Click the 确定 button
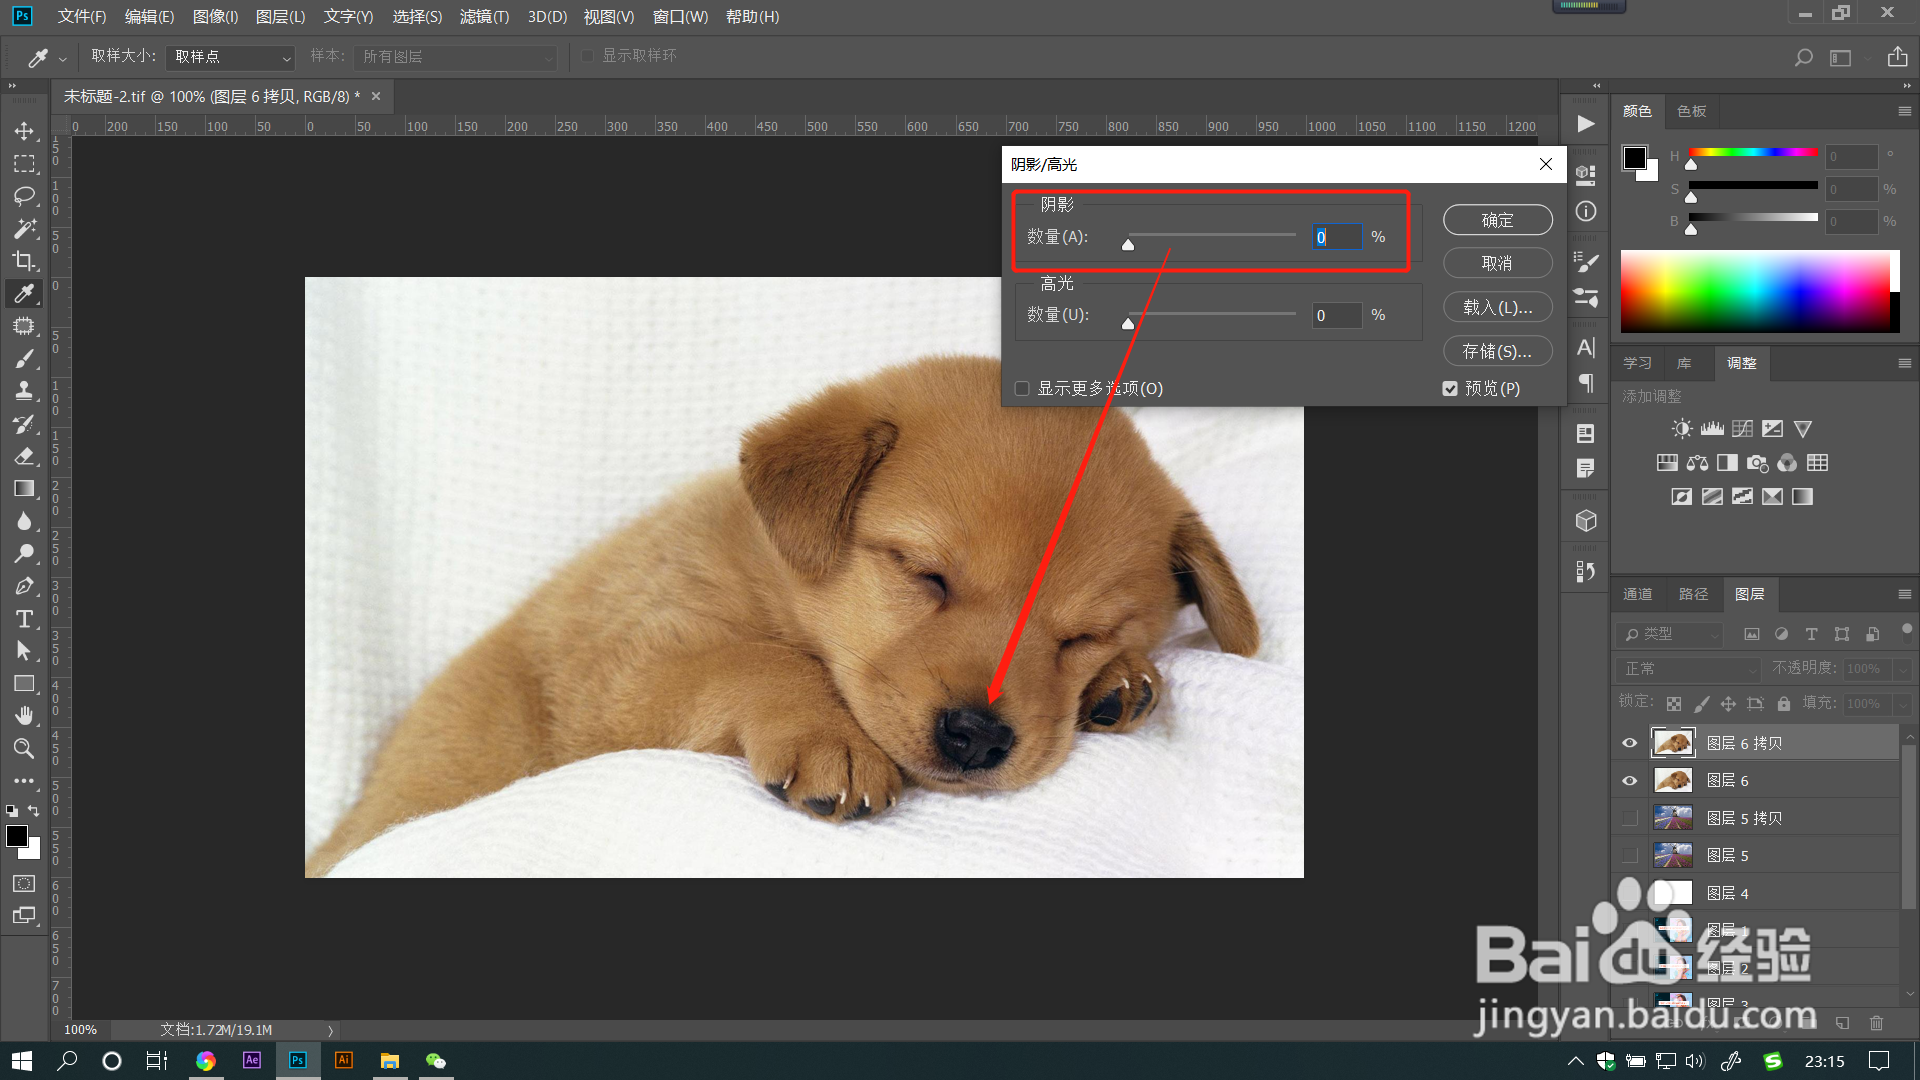The width and height of the screenshot is (1920, 1080). click(1497, 220)
